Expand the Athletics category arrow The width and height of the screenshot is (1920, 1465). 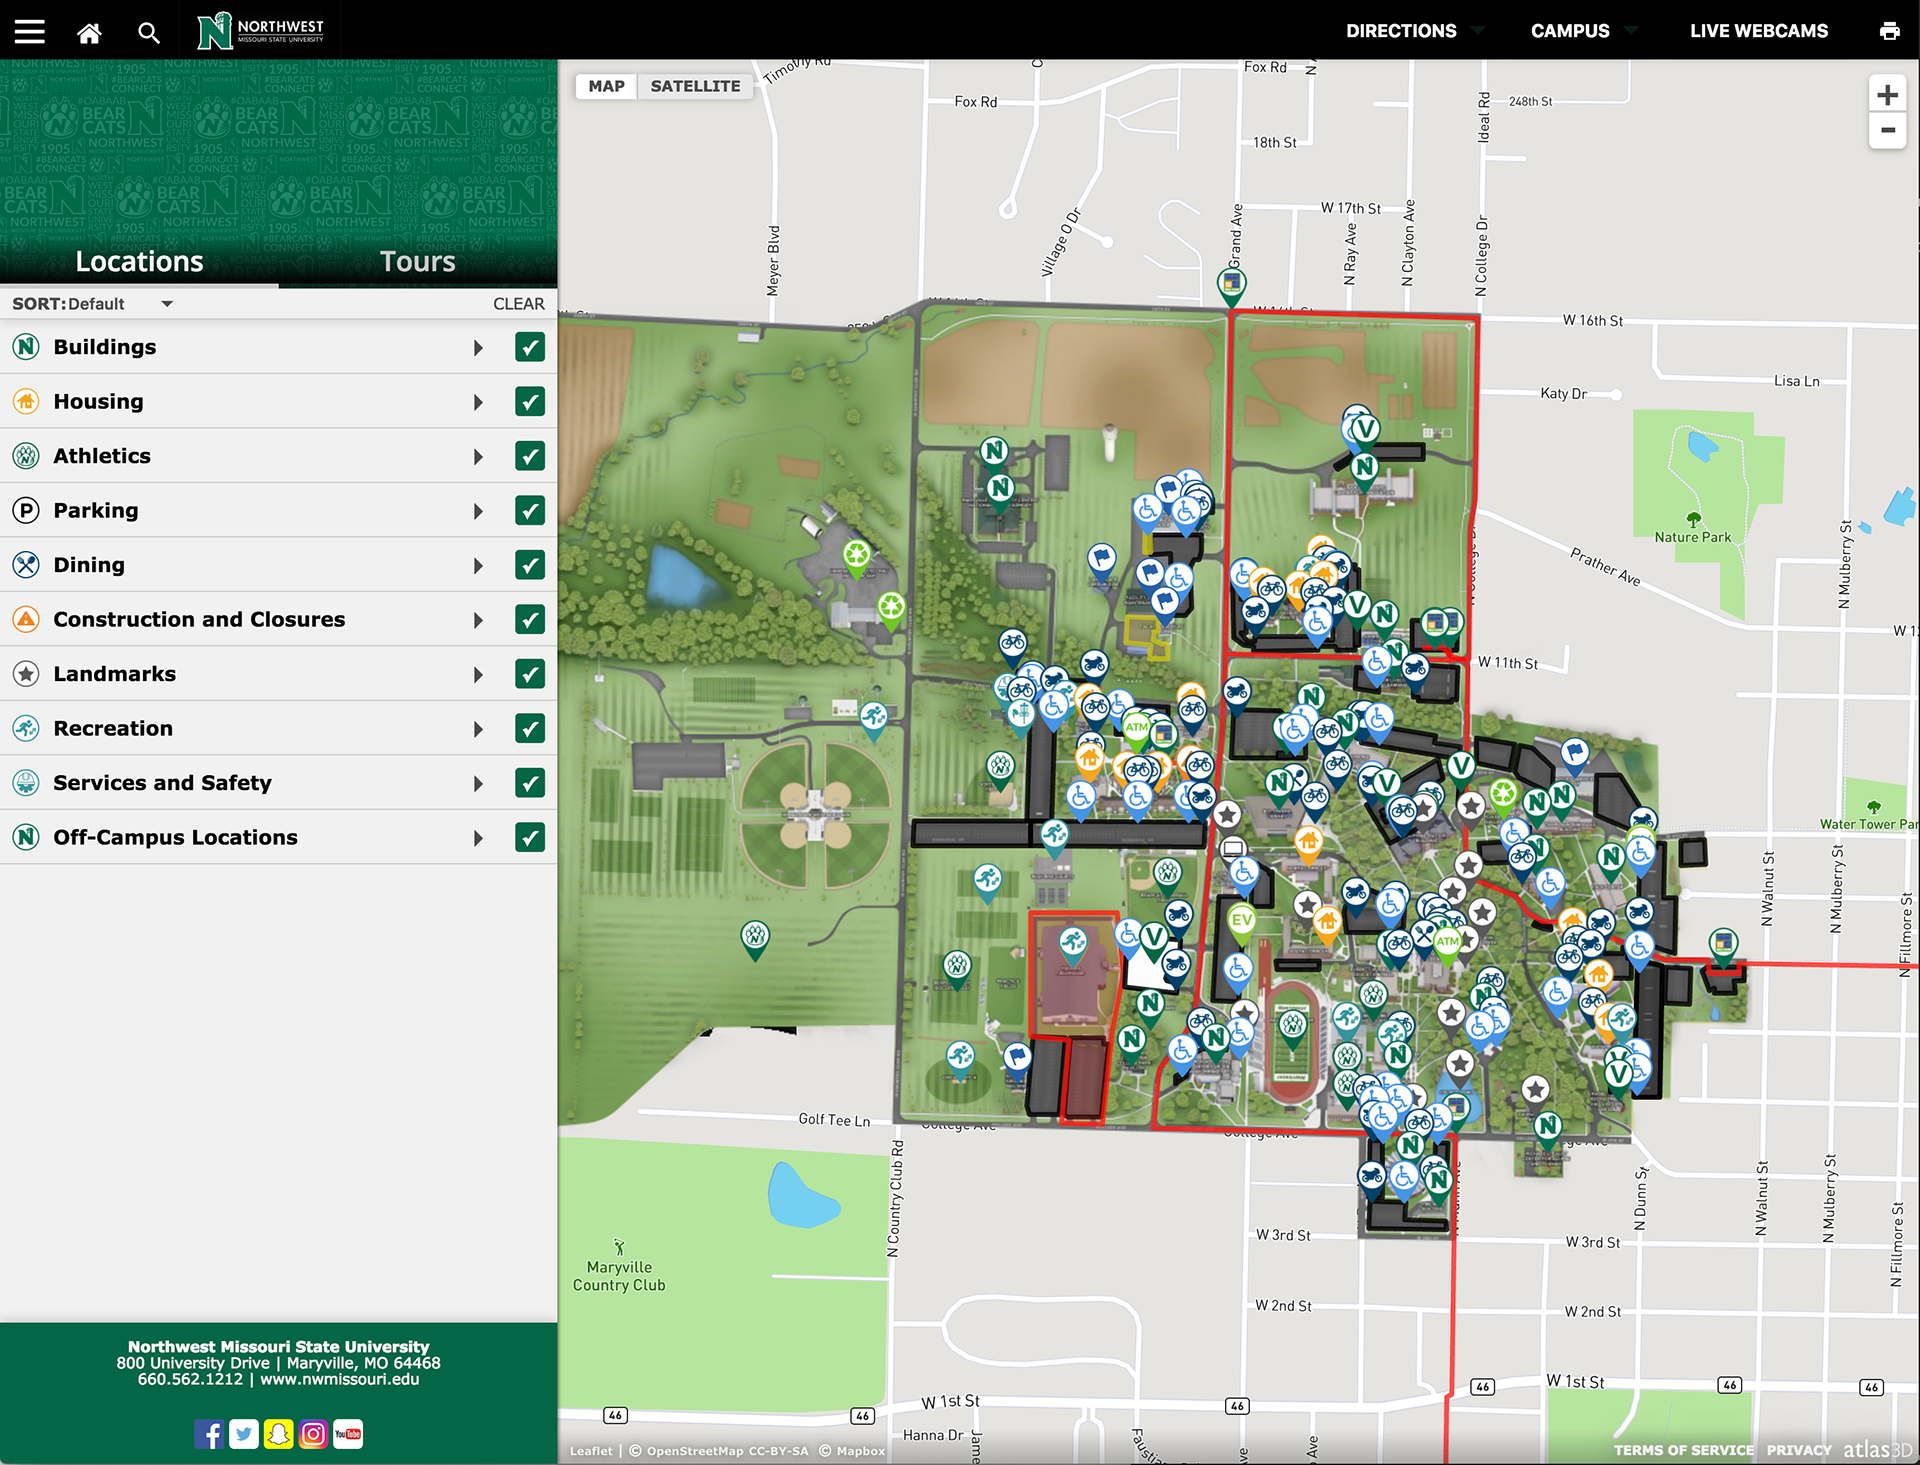(x=478, y=457)
